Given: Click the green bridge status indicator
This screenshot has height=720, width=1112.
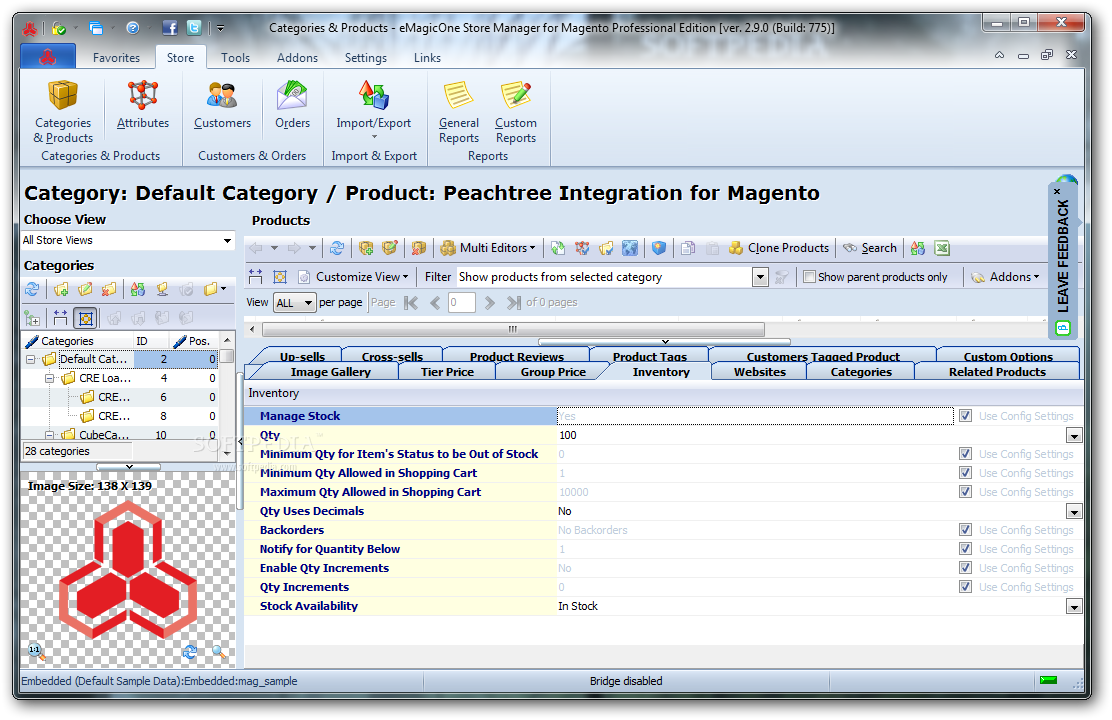Looking at the screenshot, I should [1048, 680].
